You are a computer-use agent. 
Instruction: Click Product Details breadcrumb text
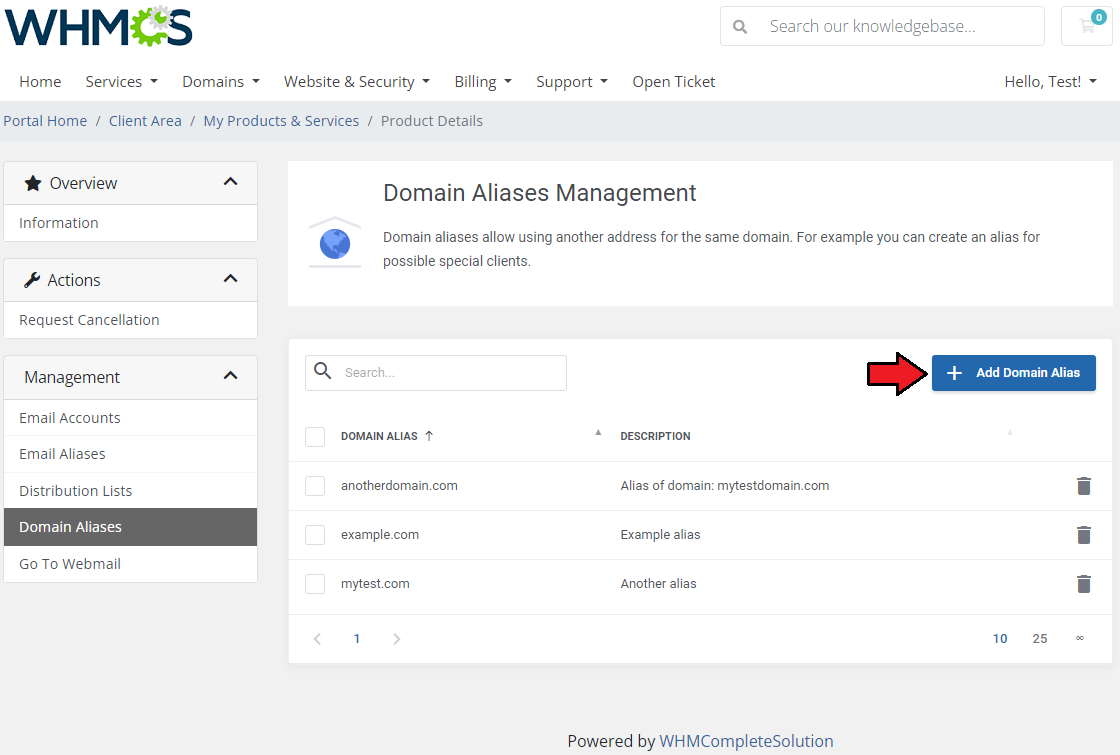pos(431,121)
